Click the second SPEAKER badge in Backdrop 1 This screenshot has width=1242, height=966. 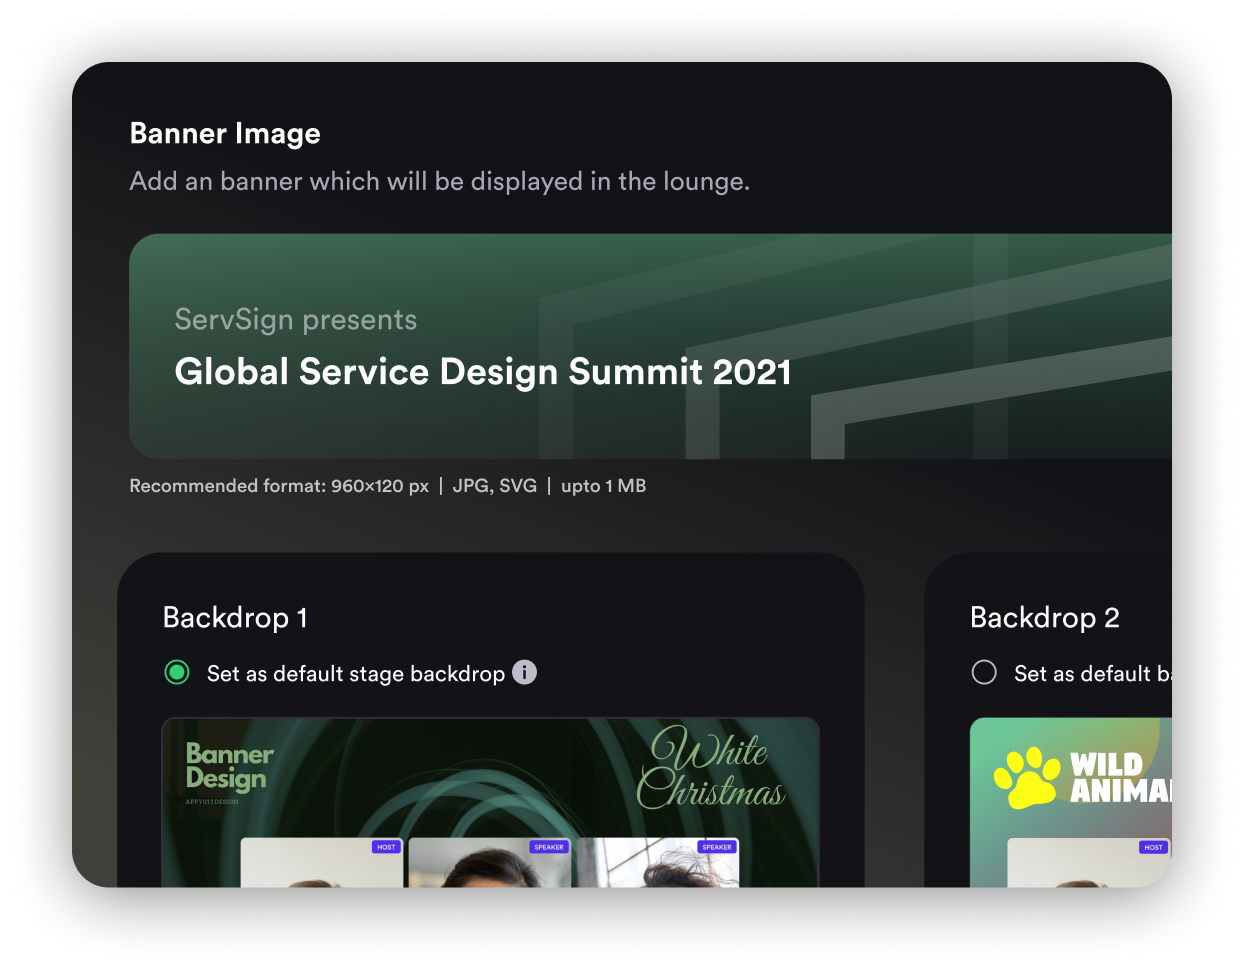click(x=717, y=847)
